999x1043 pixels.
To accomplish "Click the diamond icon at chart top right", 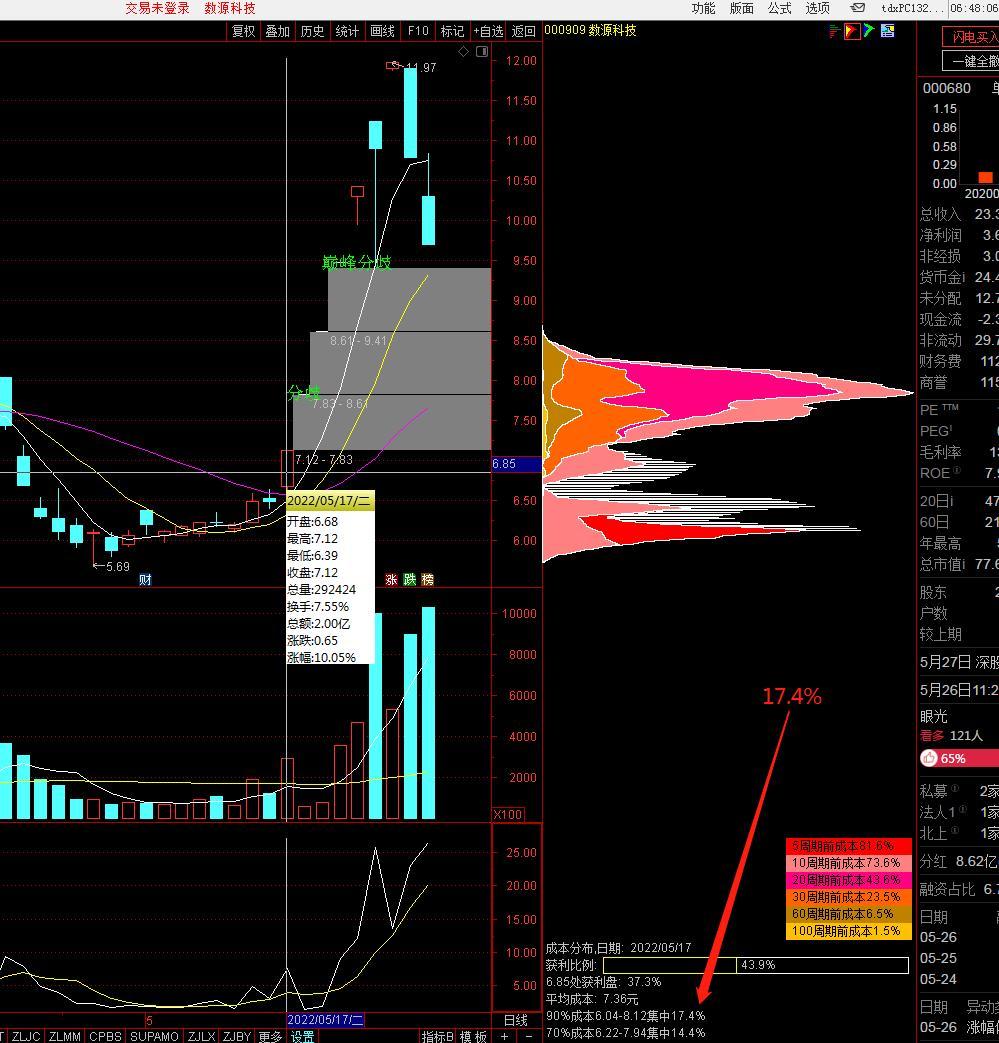I will coord(464,51).
